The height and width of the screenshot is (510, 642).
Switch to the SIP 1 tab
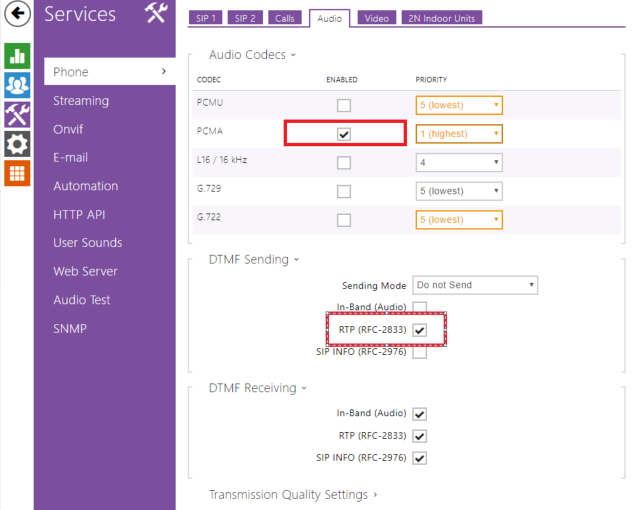205,18
